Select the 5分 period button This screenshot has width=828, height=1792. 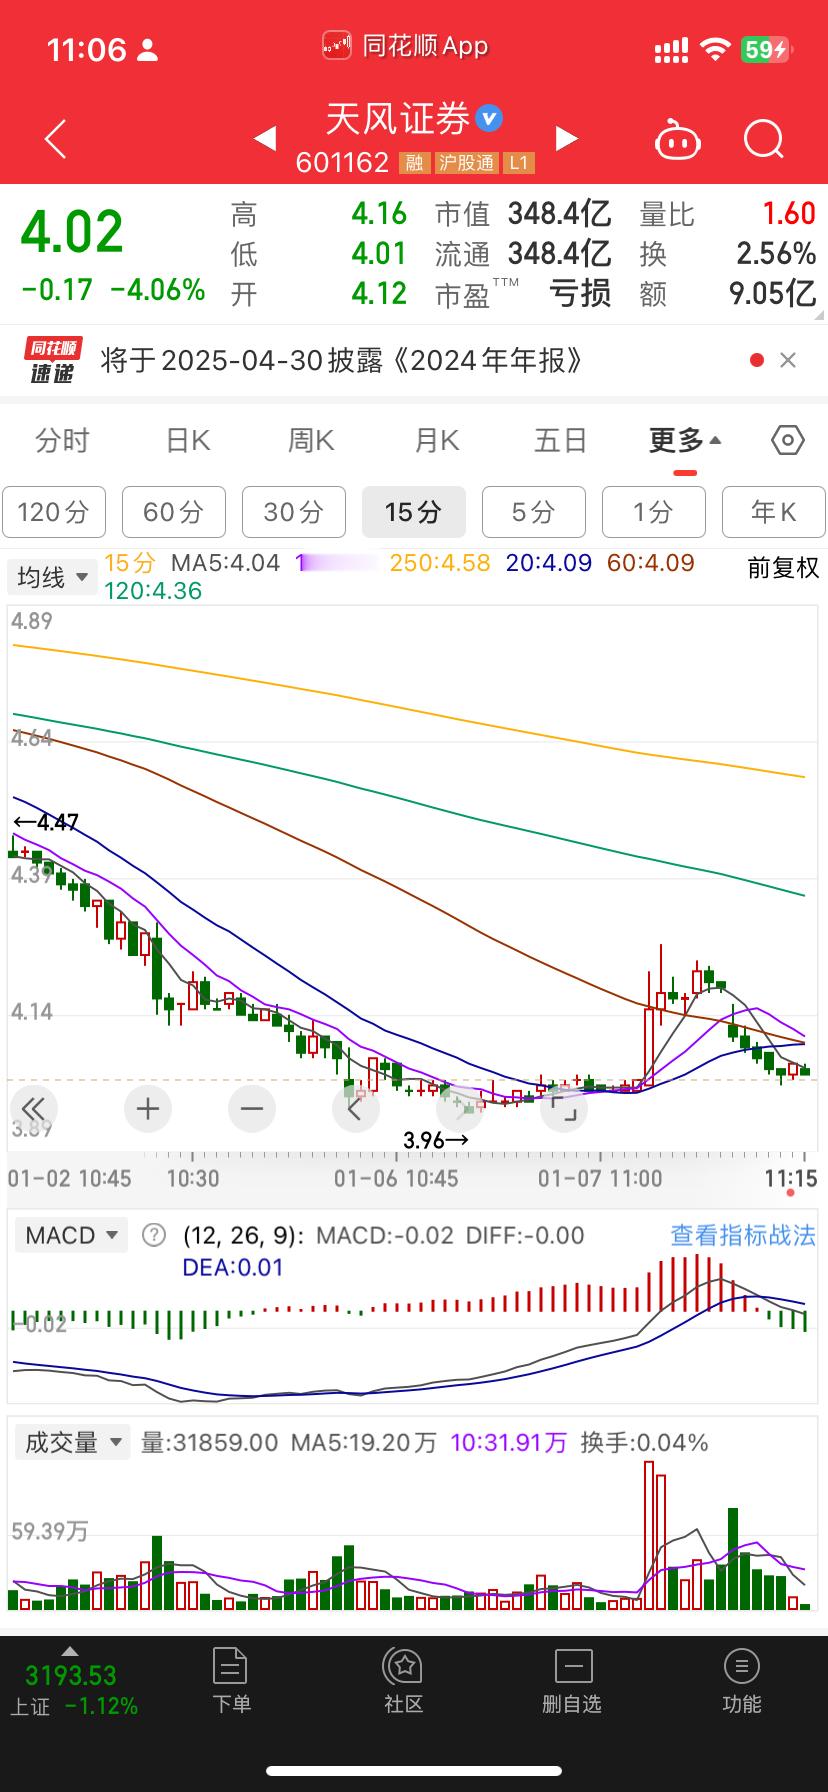pos(534,512)
